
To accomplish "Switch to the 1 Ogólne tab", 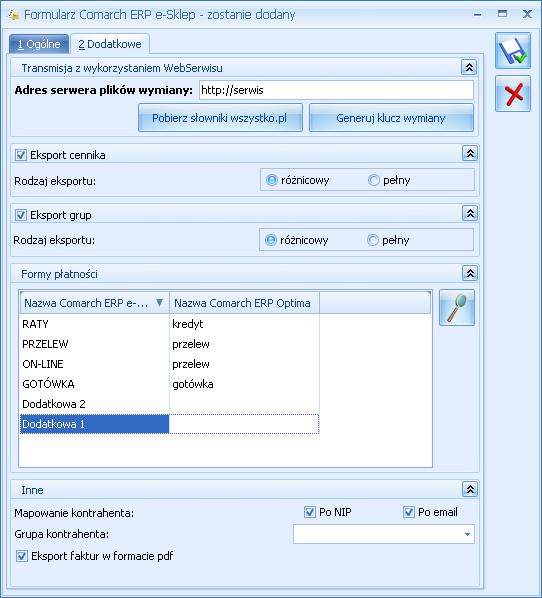I will tap(39, 44).
